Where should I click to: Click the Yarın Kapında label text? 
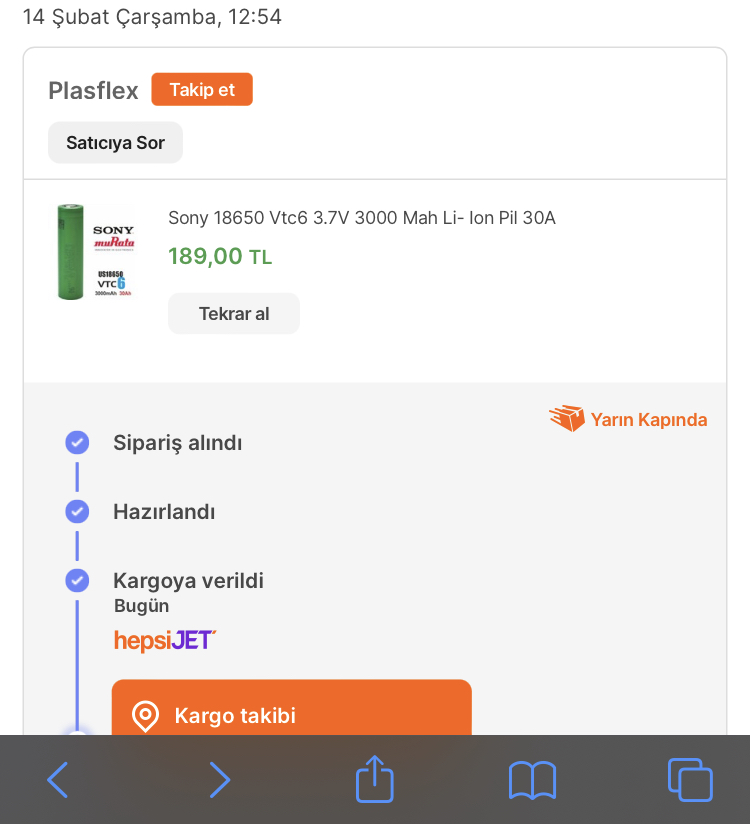(648, 420)
